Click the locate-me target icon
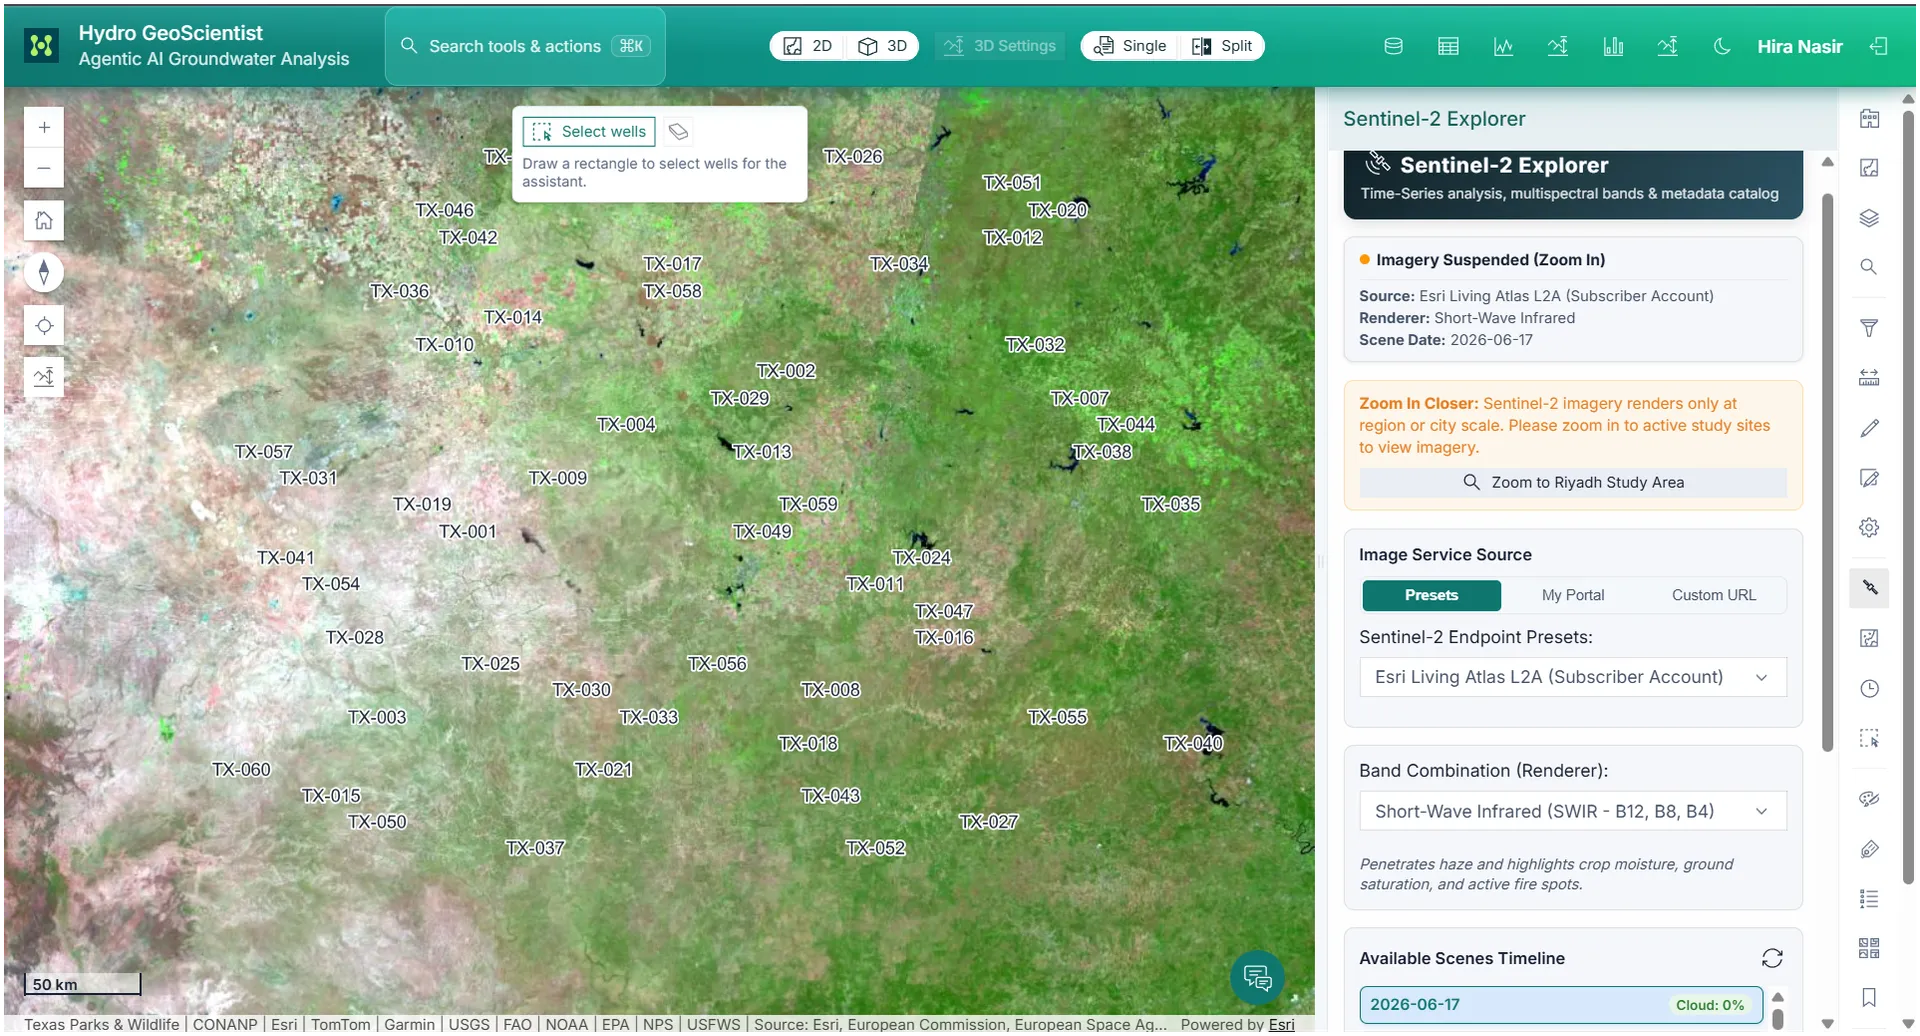The height and width of the screenshot is (1036, 1920). (44, 325)
